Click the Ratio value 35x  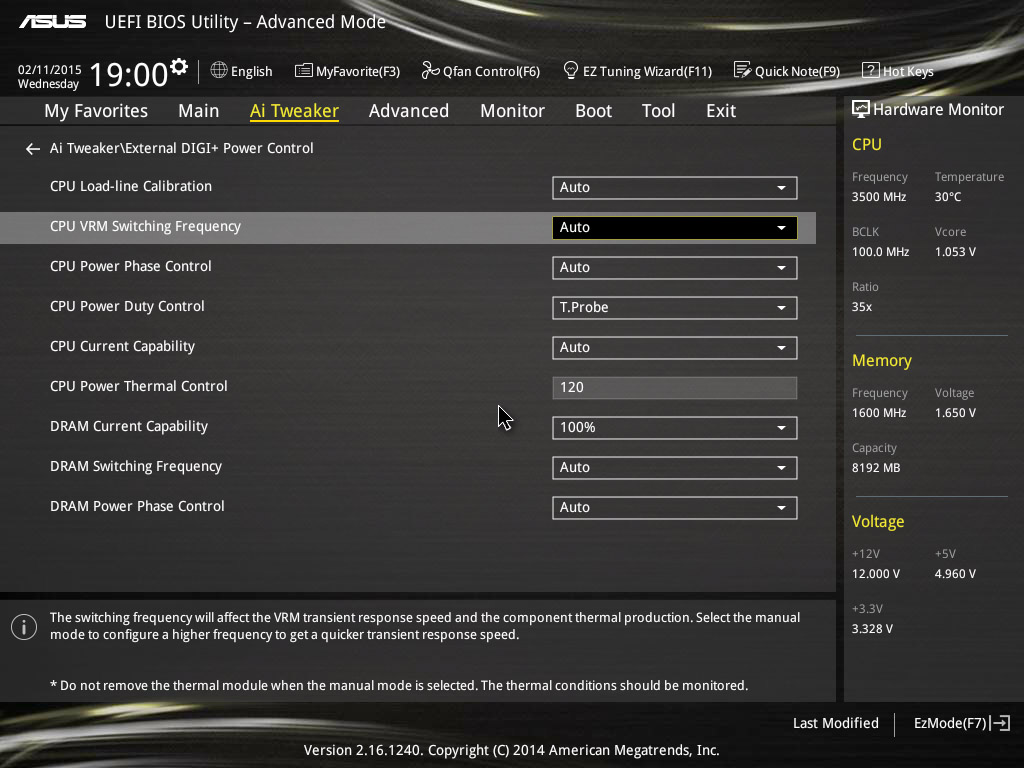(861, 307)
